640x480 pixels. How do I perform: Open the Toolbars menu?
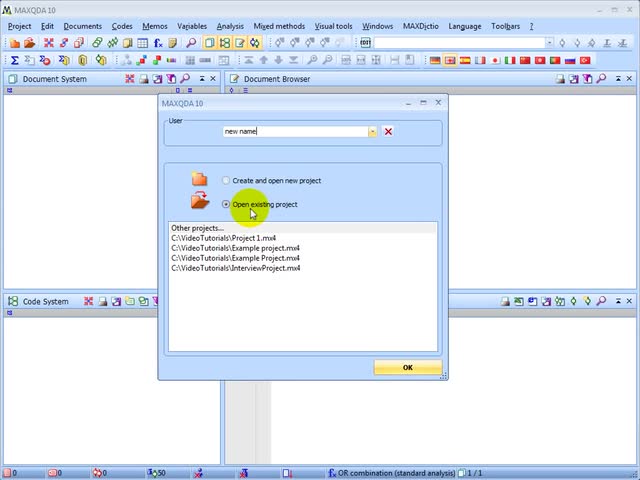505,26
